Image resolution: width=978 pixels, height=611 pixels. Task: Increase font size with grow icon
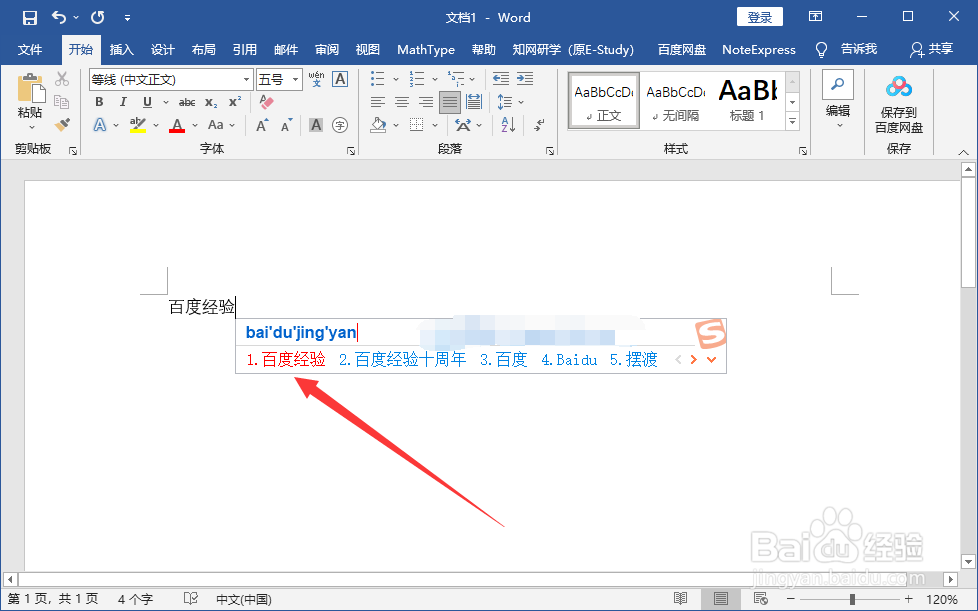(x=263, y=125)
